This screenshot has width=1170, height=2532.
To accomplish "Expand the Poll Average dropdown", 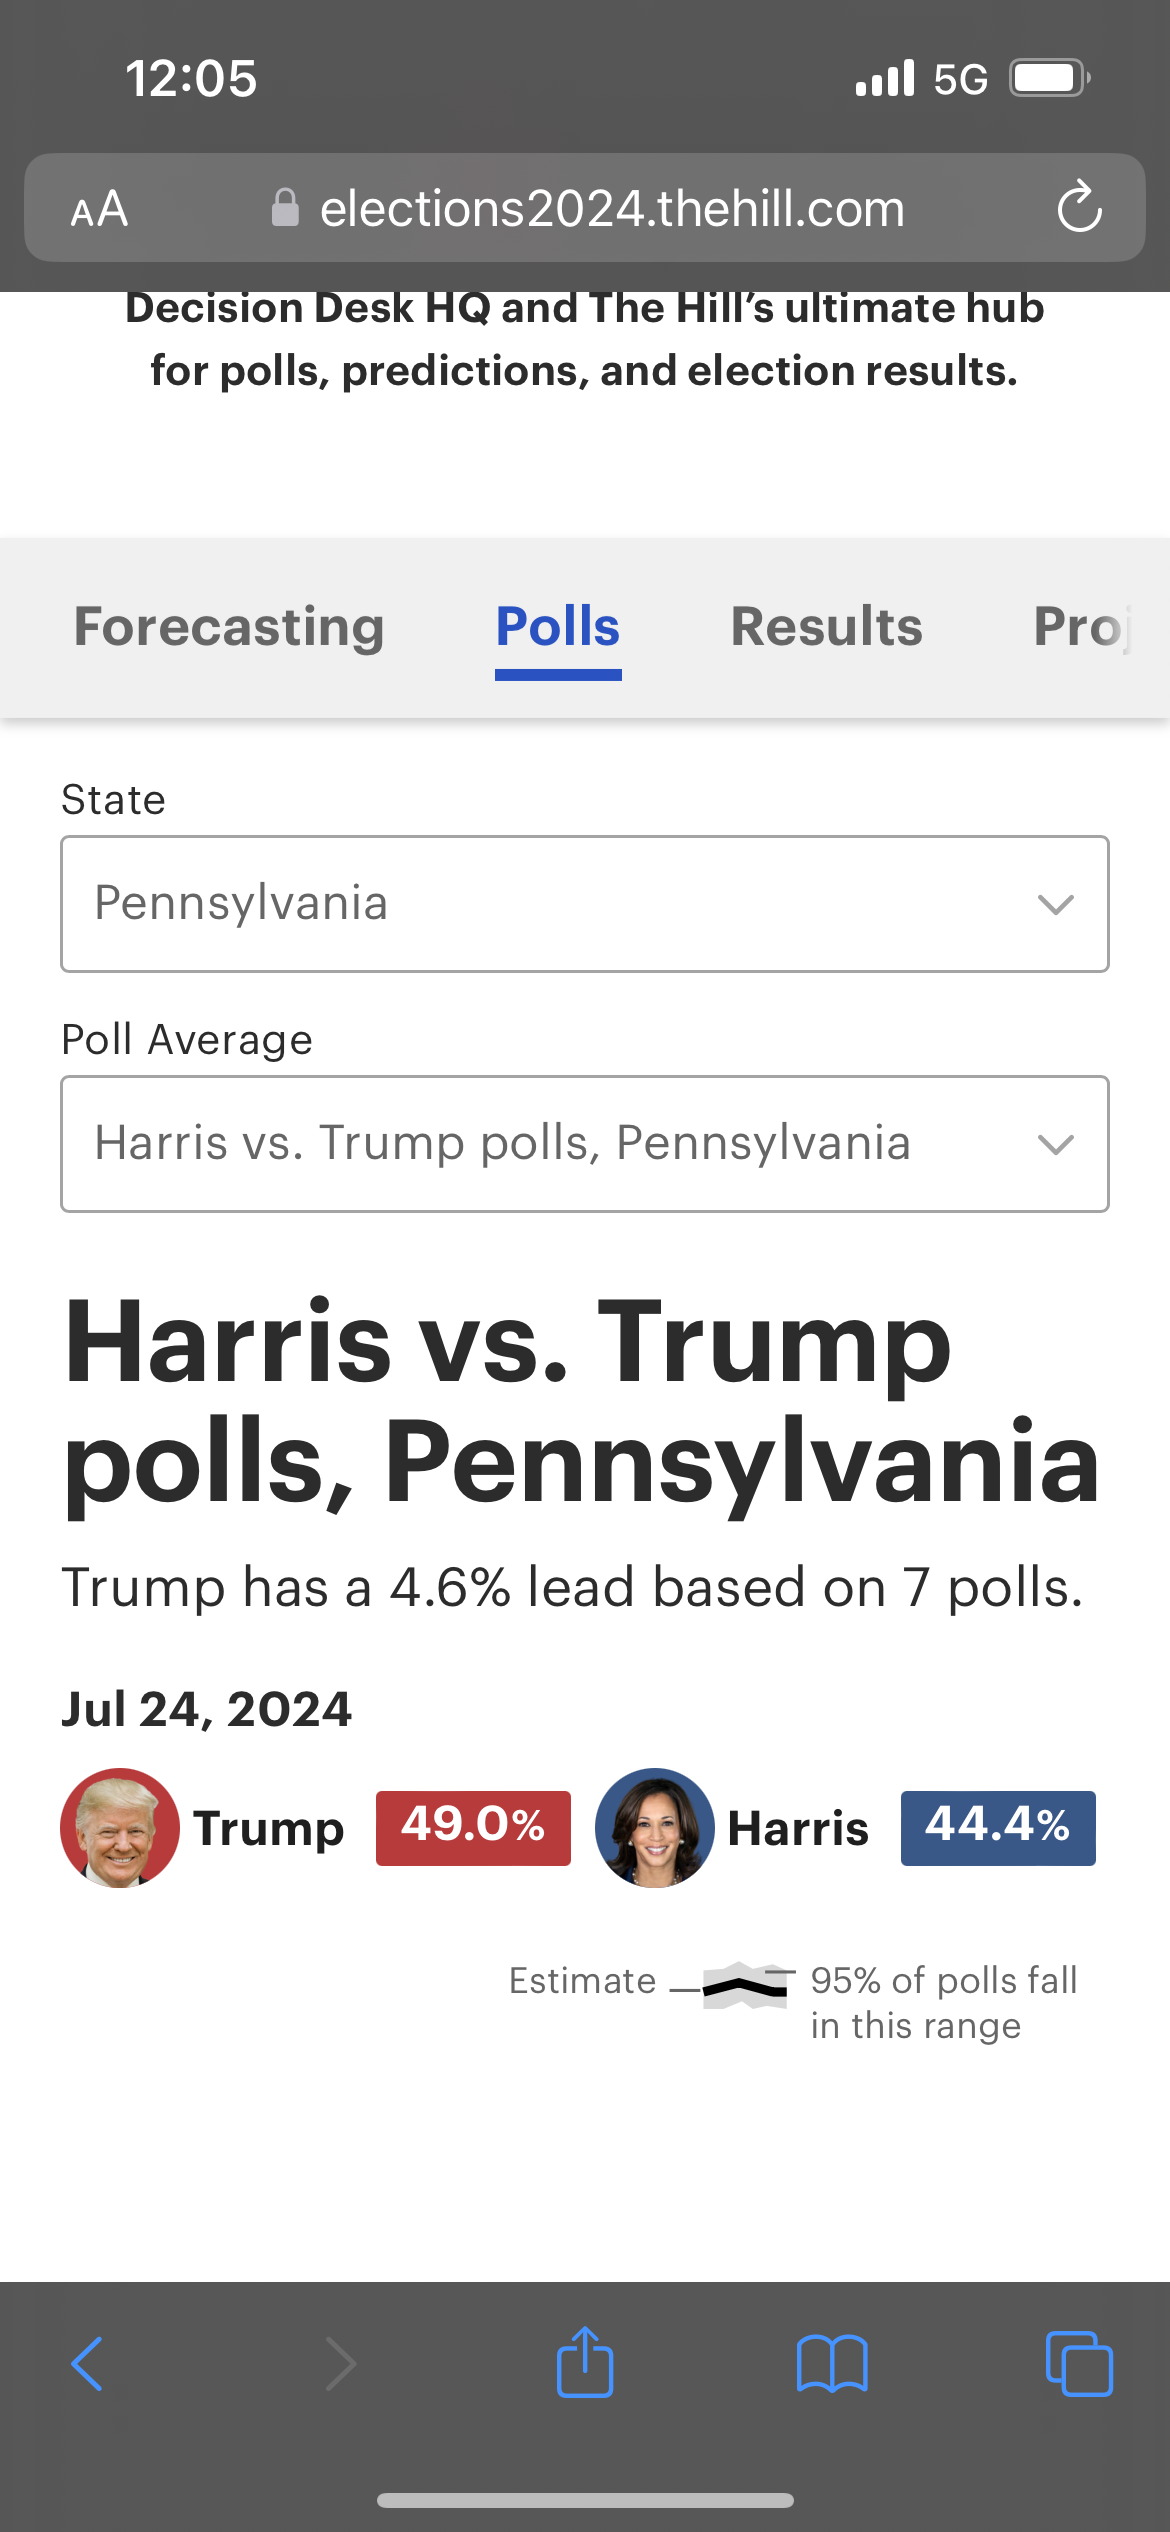I will pyautogui.click(x=585, y=1144).
